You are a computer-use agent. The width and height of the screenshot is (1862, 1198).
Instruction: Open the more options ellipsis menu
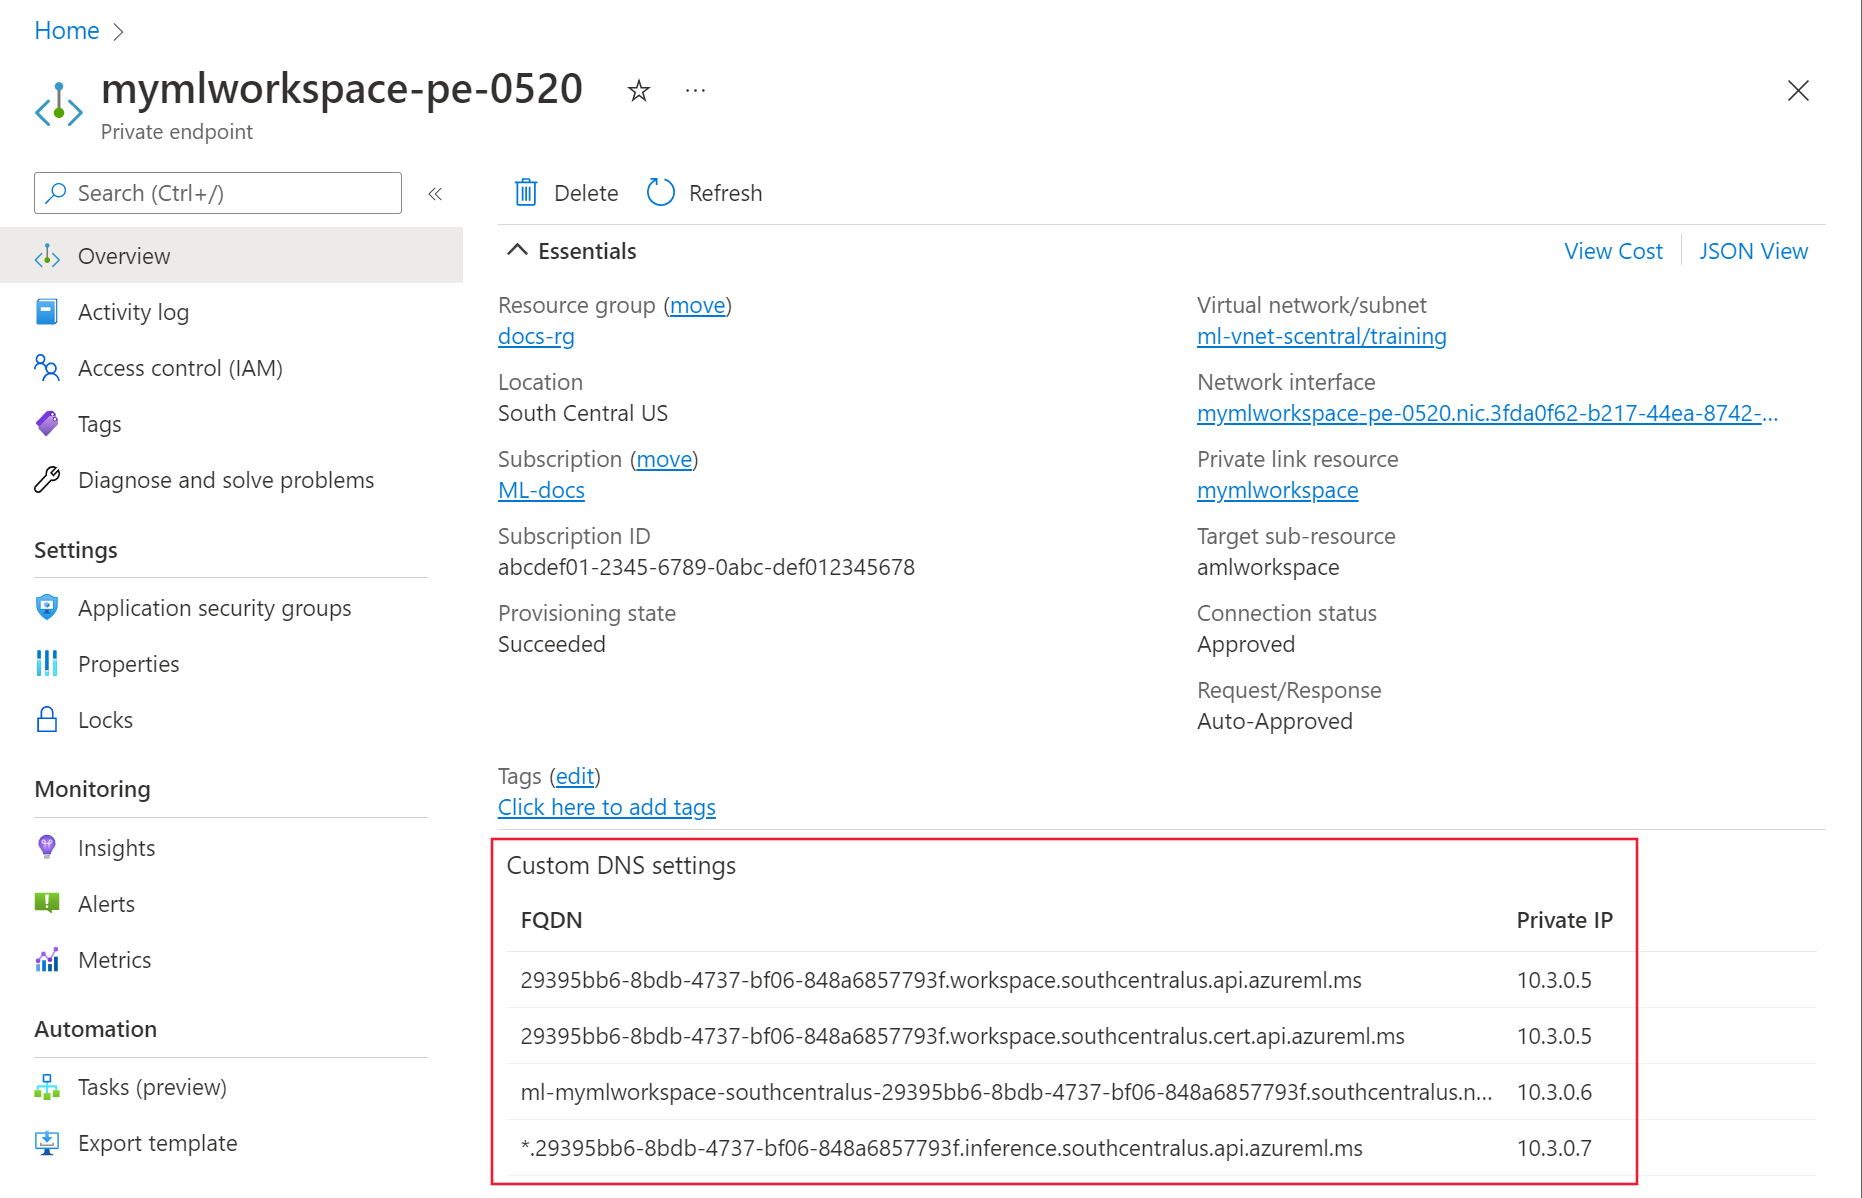tap(696, 91)
